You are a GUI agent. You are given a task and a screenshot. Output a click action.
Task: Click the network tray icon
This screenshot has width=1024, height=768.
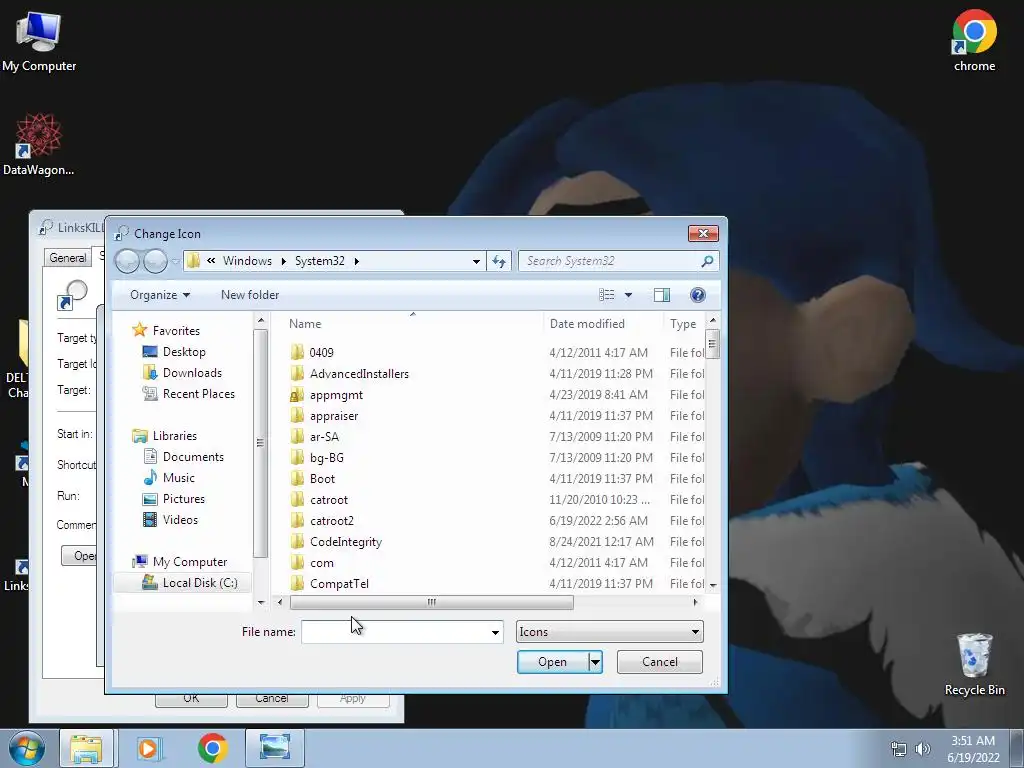(899, 749)
